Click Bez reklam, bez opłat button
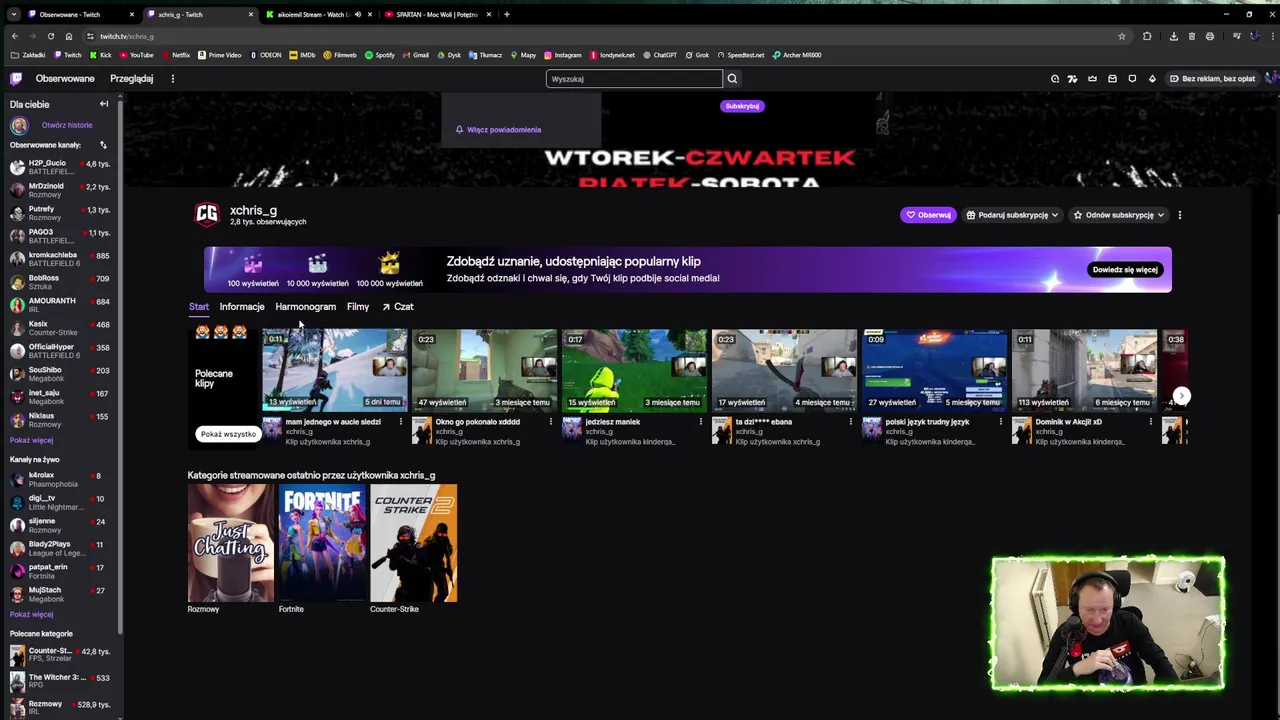 [1212, 78]
